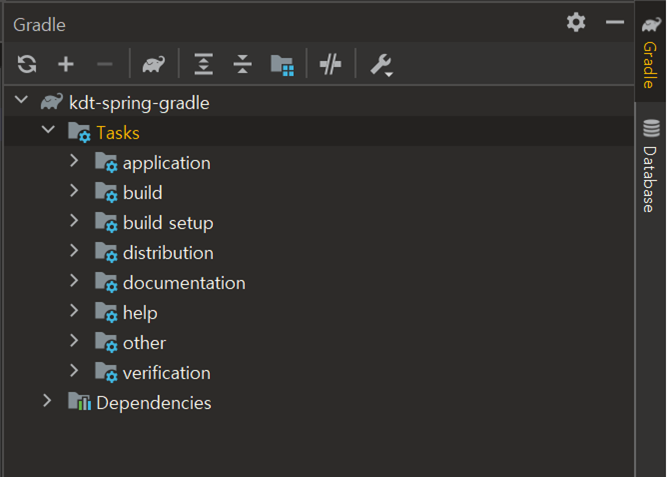The image size is (667, 477).
Task: Click the Gradle panel title
Action: 40,25
